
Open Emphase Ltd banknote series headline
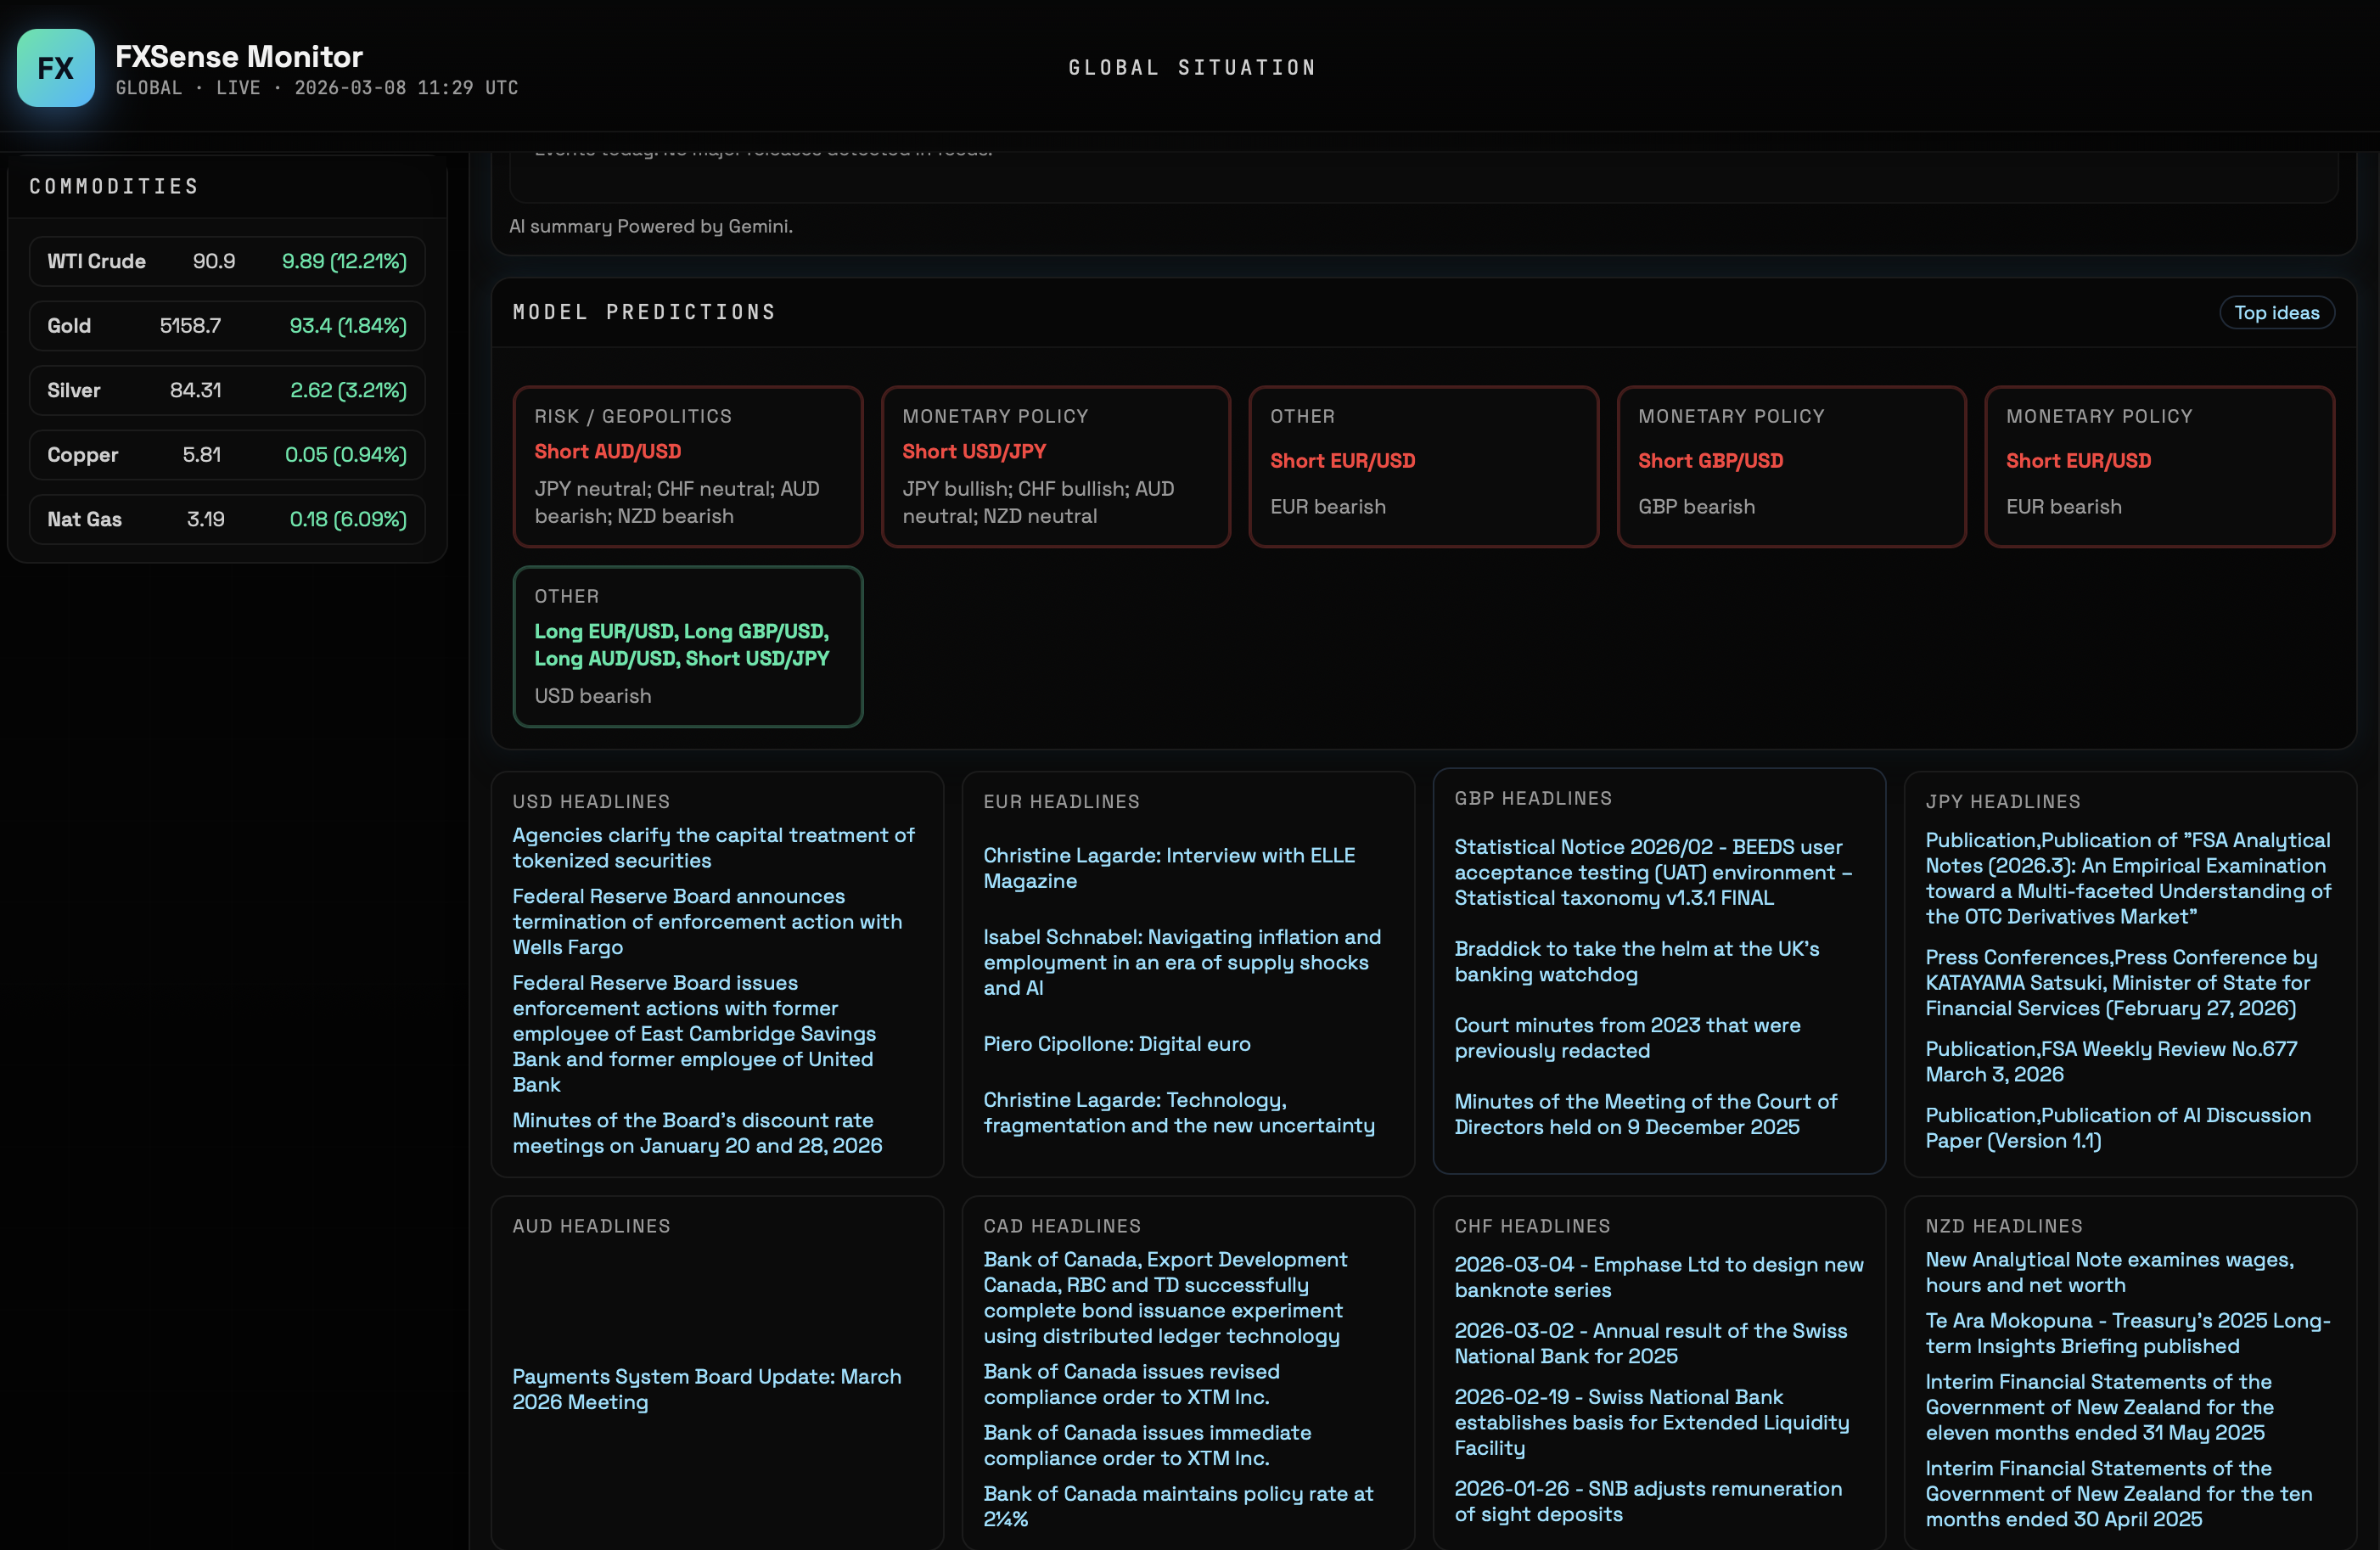[1658, 1277]
